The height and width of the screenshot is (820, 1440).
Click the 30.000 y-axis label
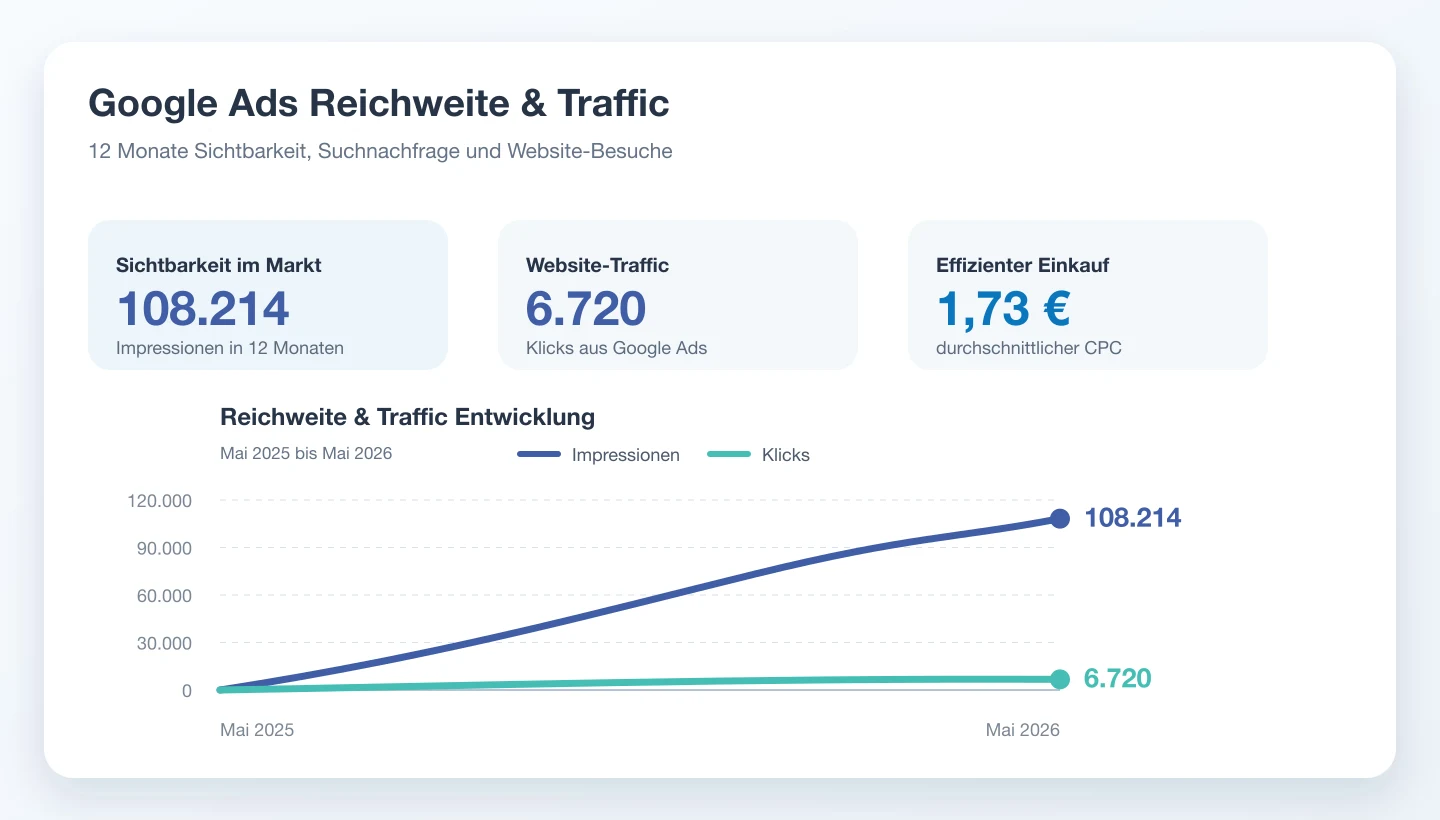tap(164, 643)
